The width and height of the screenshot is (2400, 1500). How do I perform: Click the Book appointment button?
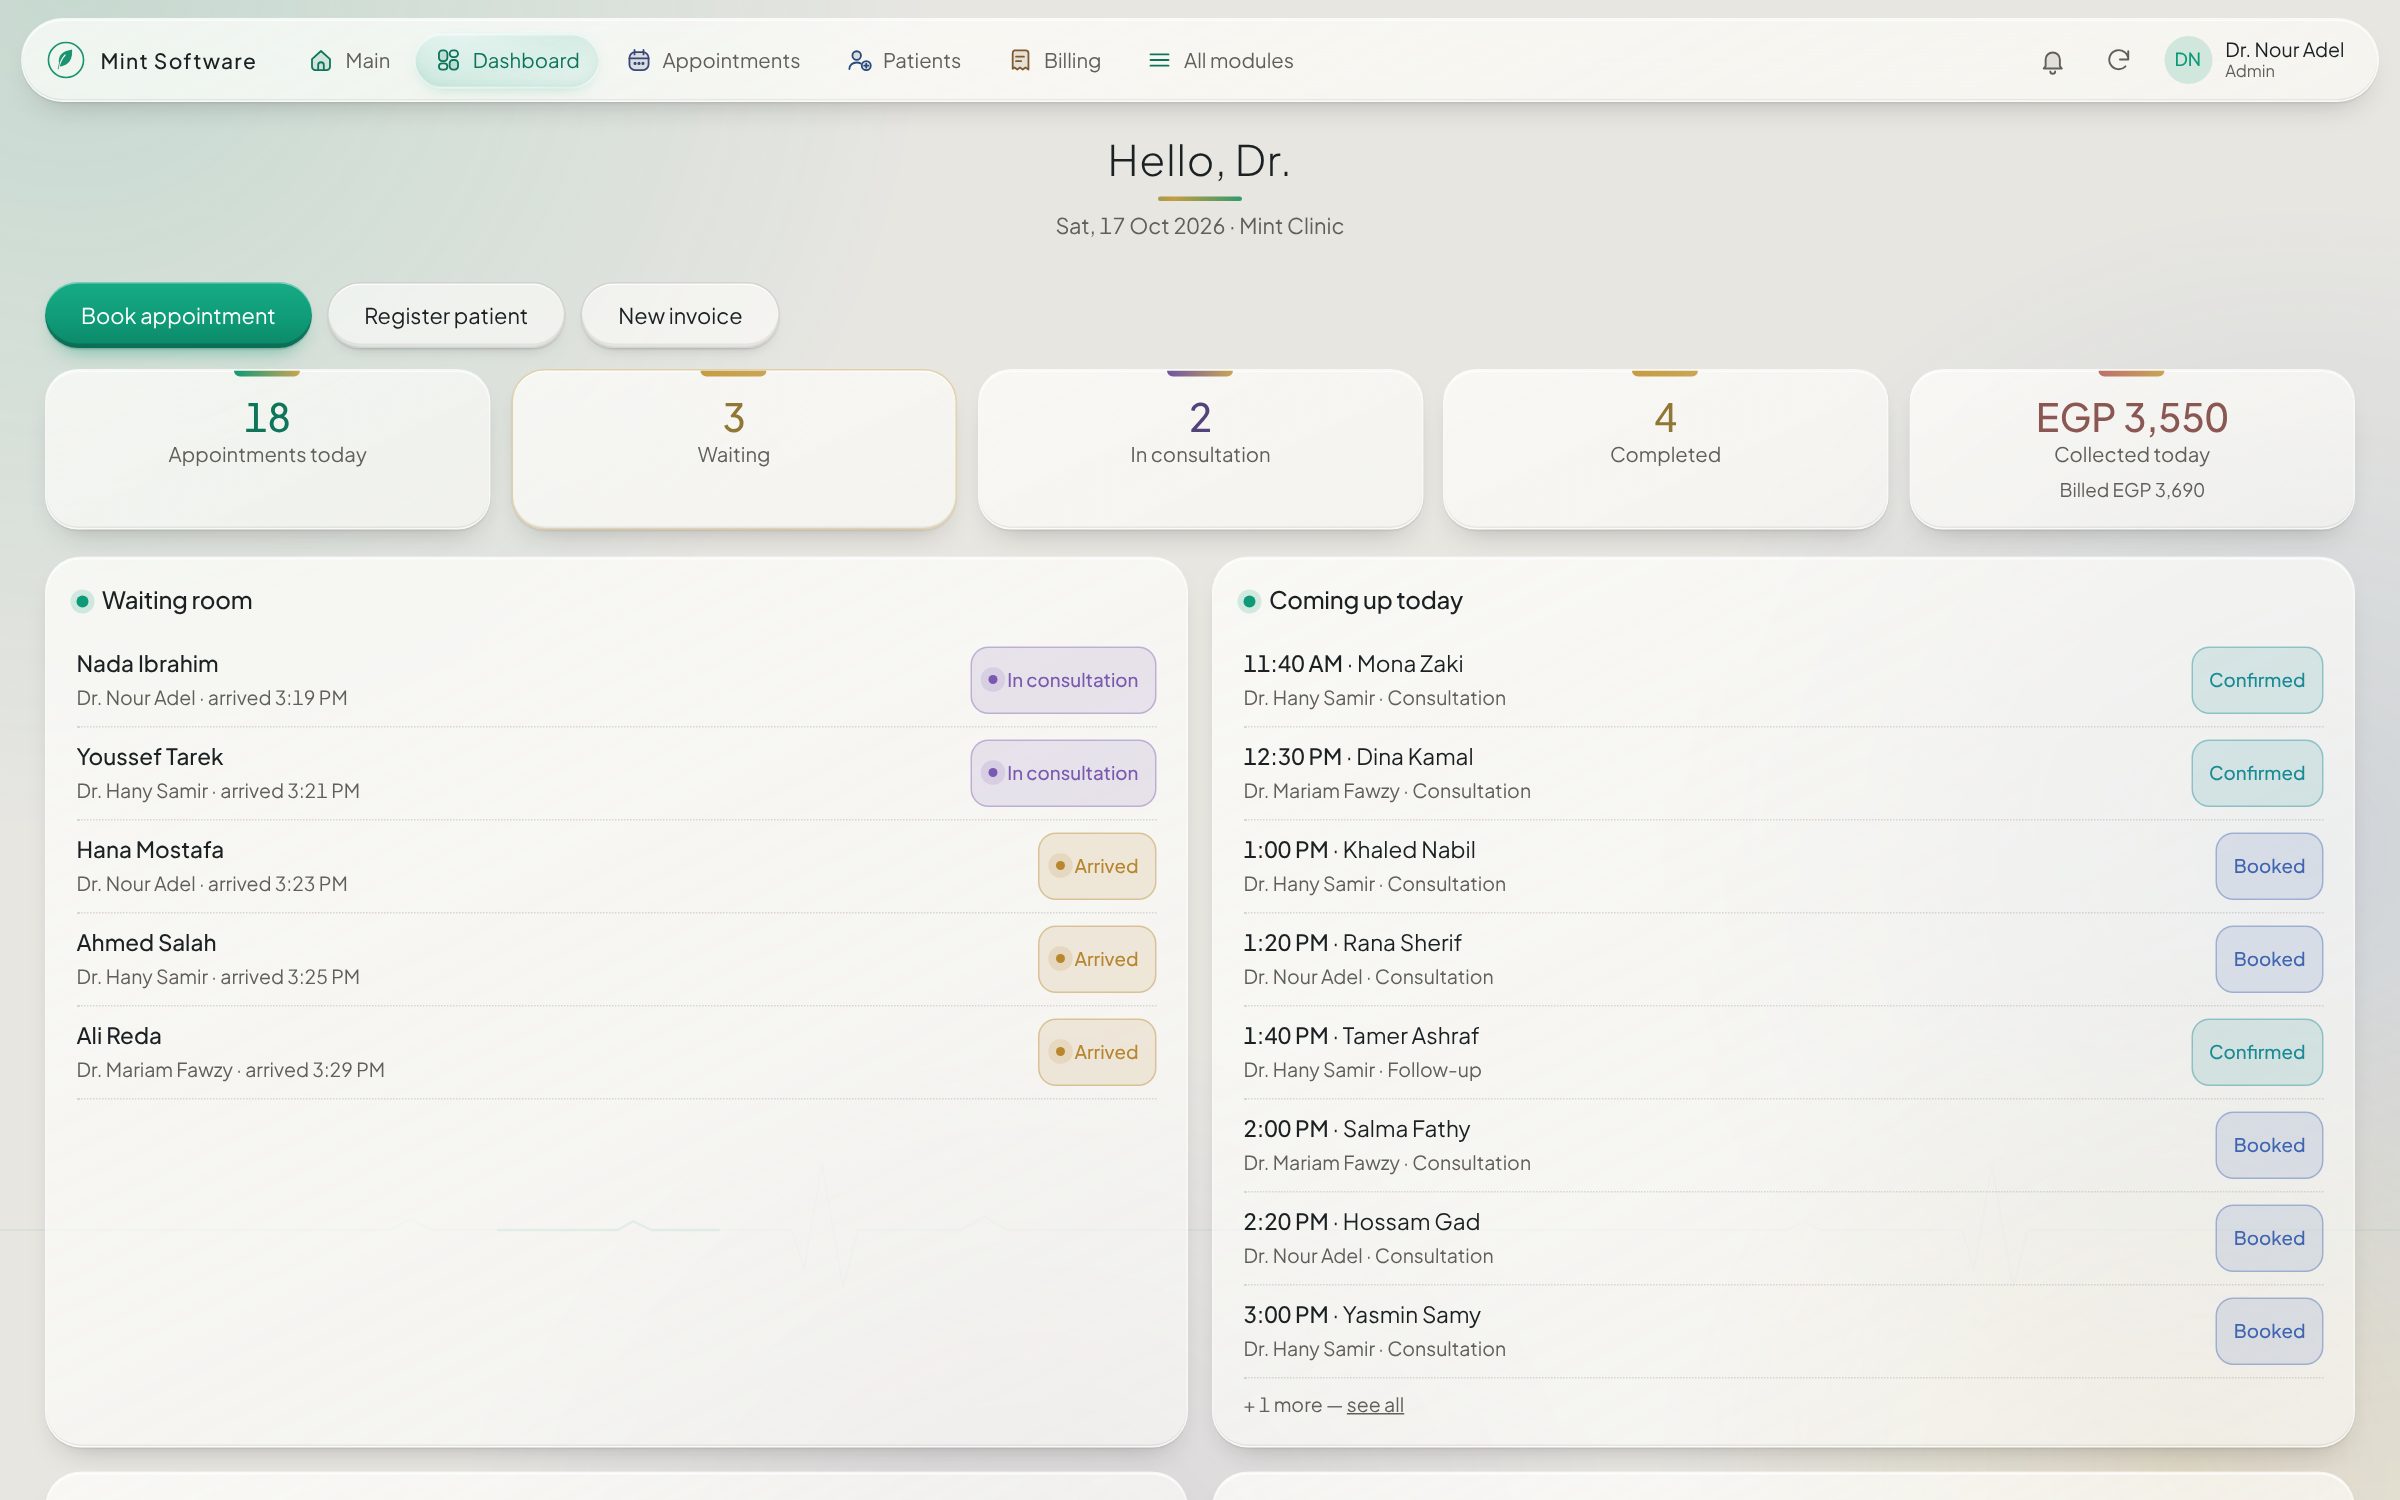[x=178, y=316]
